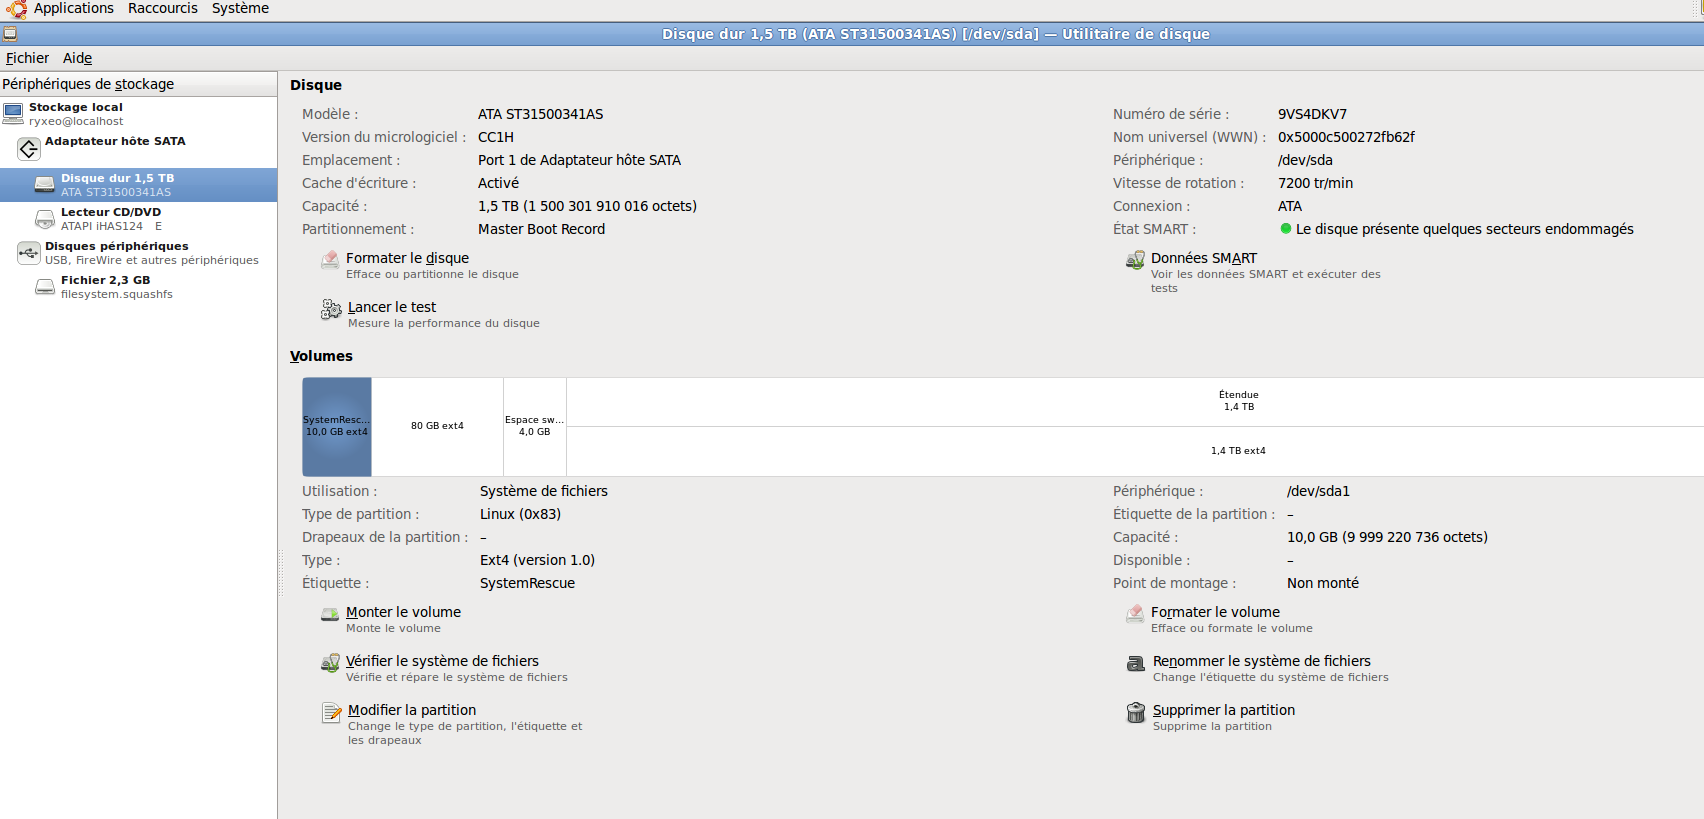The image size is (1704, 819).
Task: Click the window icon in the title bar
Action: pyautogui.click(x=10, y=33)
